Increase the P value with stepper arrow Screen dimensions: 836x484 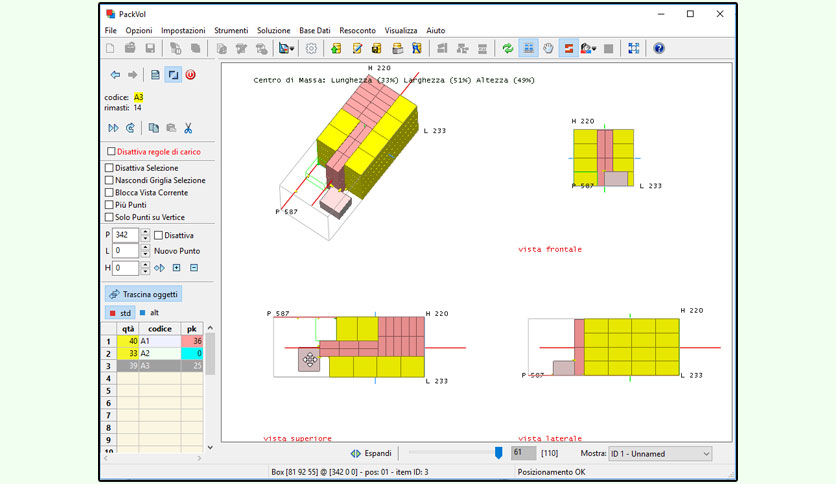(145, 232)
